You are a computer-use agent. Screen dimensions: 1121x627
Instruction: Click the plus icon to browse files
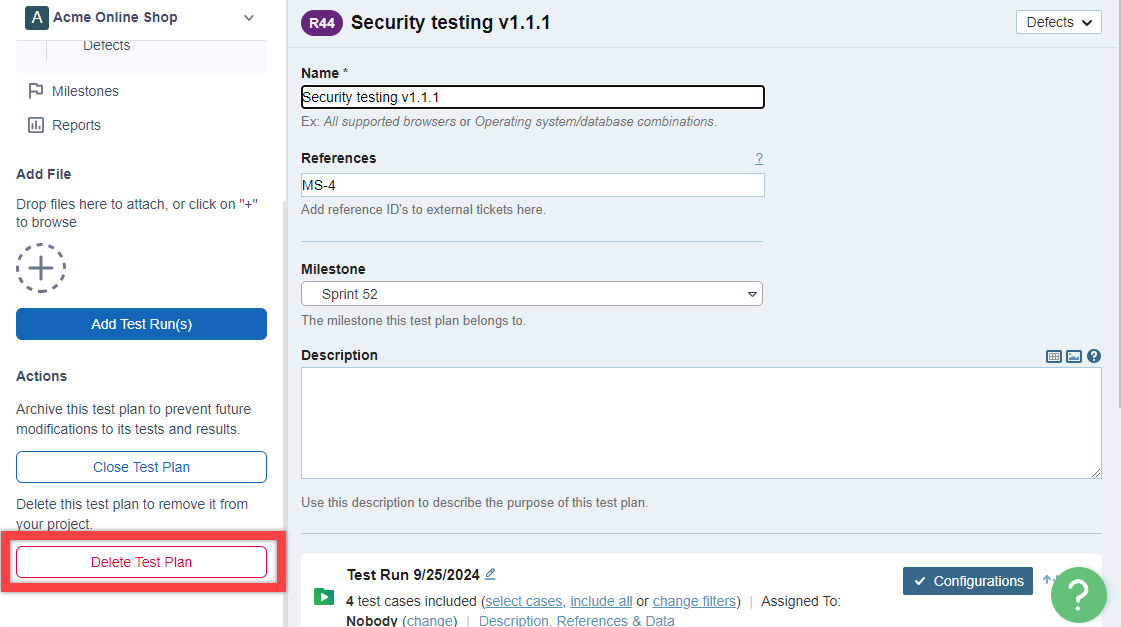pos(41,268)
